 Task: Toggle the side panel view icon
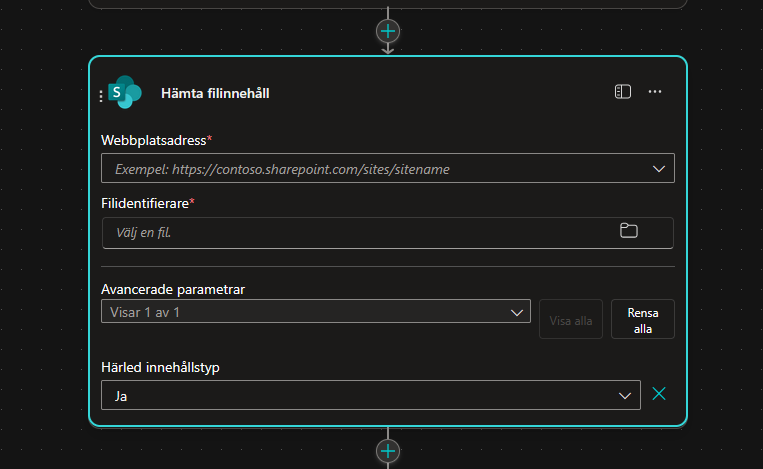coord(622,91)
